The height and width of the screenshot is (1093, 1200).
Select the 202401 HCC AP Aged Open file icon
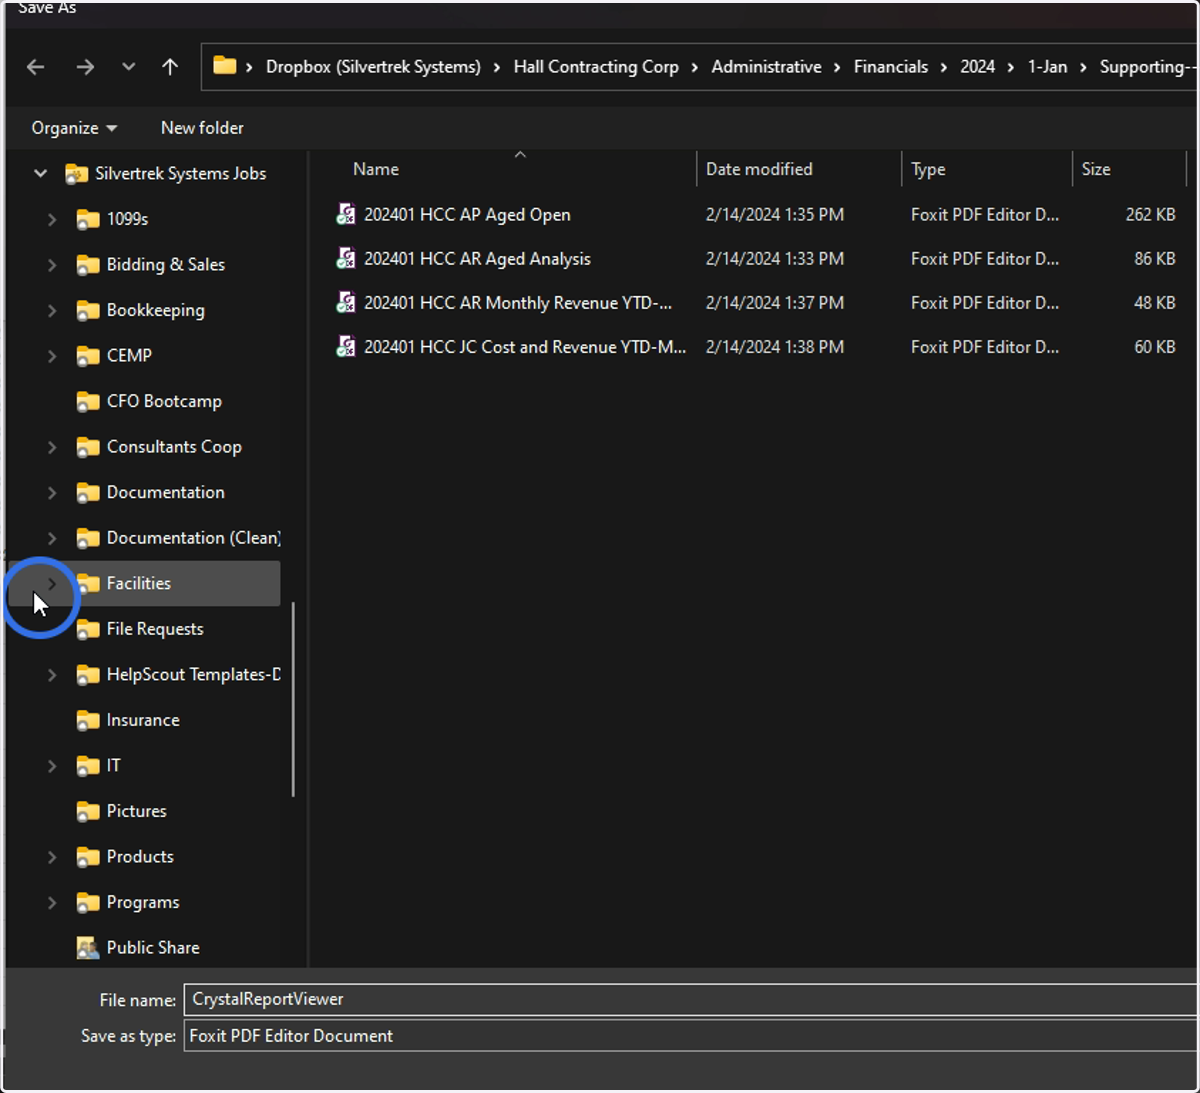(346, 214)
